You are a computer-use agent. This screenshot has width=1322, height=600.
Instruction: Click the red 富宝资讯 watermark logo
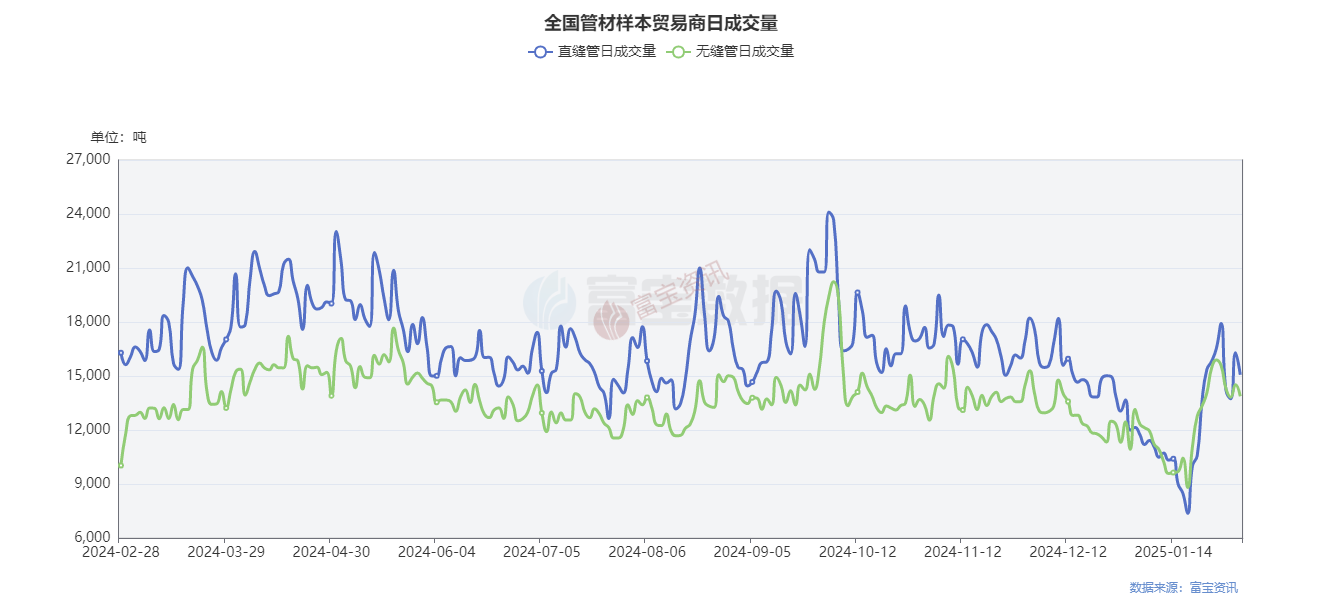(612, 320)
